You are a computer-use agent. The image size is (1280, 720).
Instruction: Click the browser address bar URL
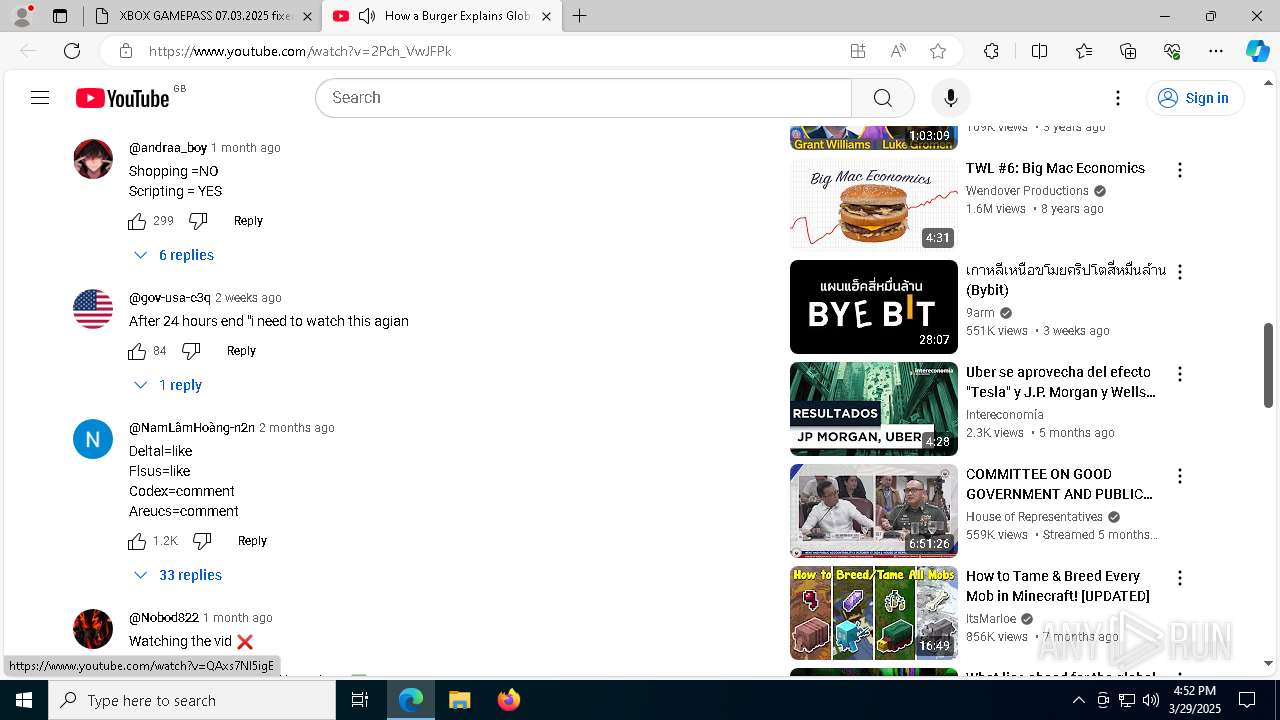[x=300, y=51]
